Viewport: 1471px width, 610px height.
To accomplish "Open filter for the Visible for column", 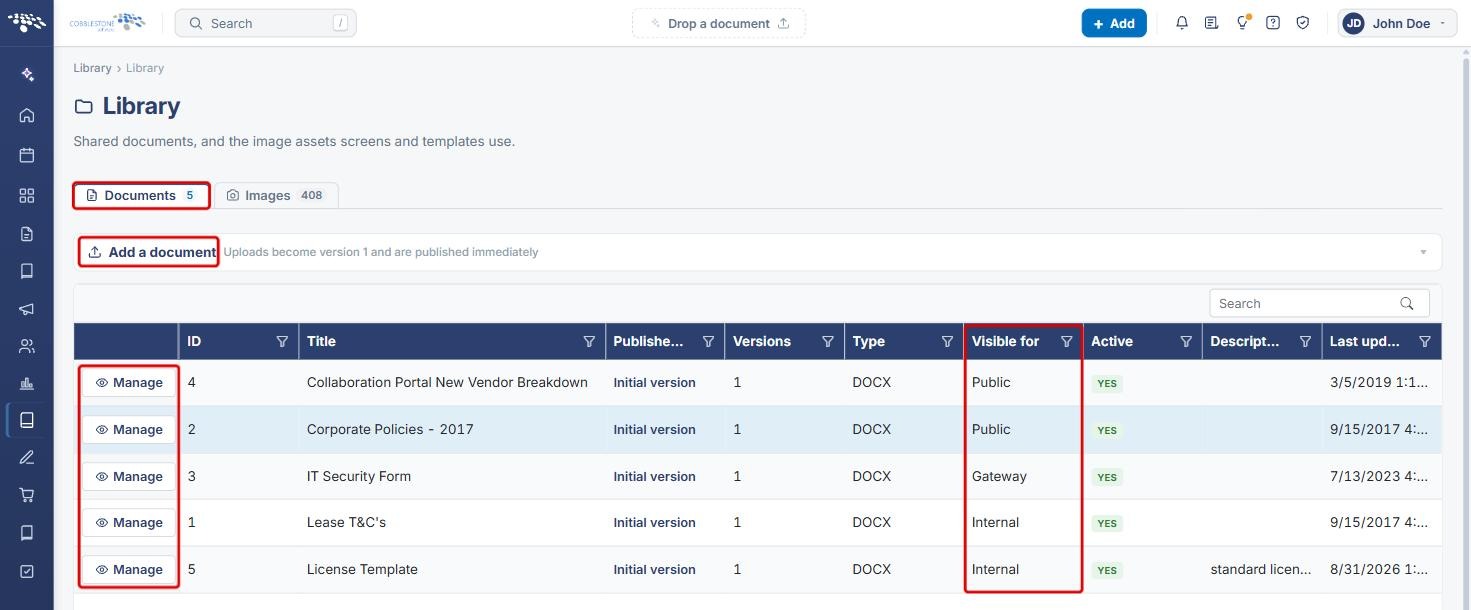I will click(1067, 342).
